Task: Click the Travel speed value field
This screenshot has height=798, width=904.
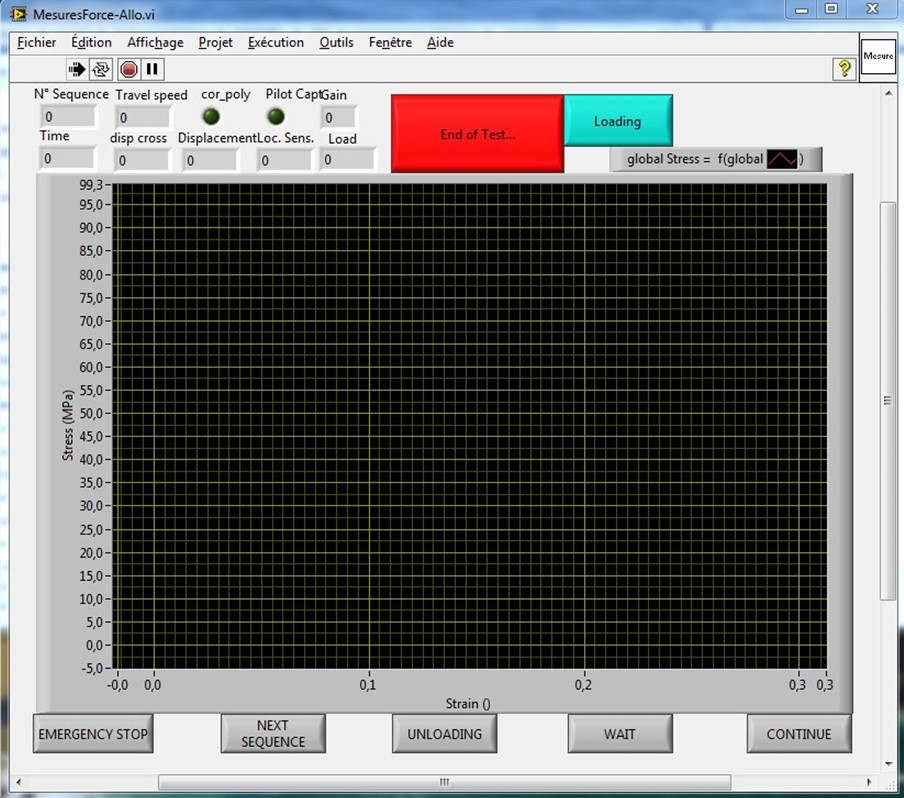Action: 142,118
